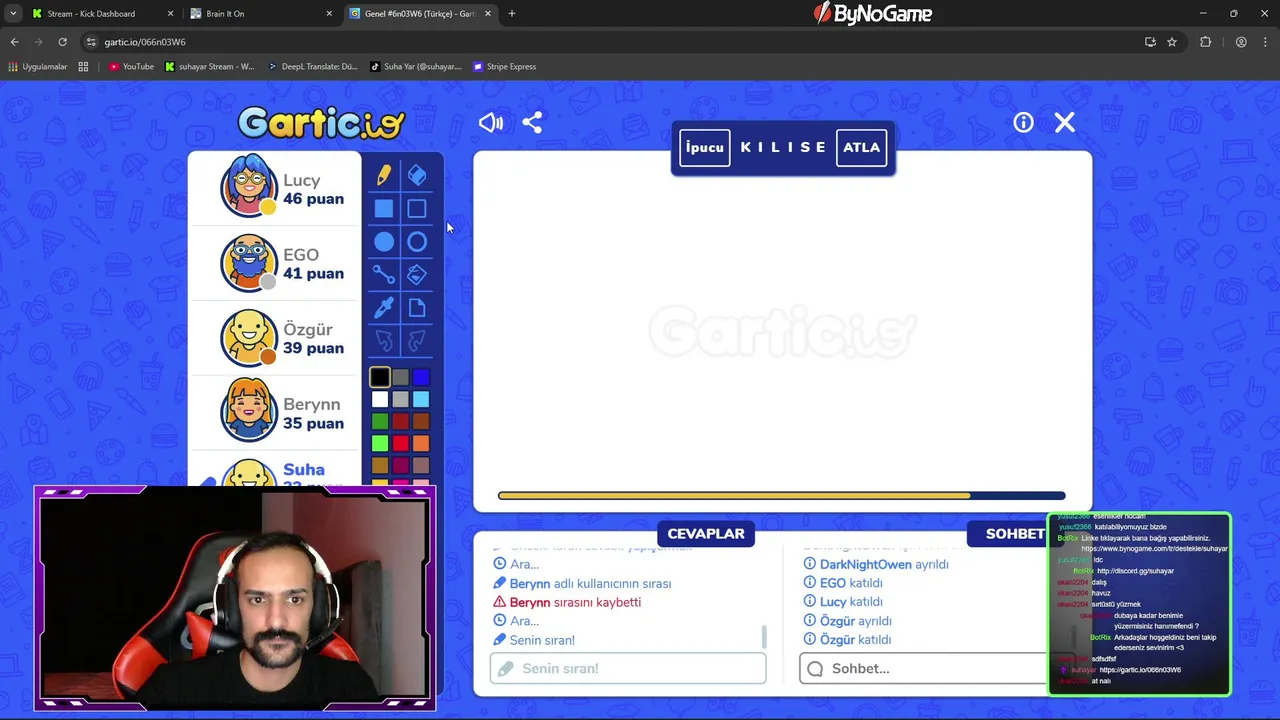This screenshot has height=720, width=1280.
Task: Select the straight line tool
Action: point(384,274)
